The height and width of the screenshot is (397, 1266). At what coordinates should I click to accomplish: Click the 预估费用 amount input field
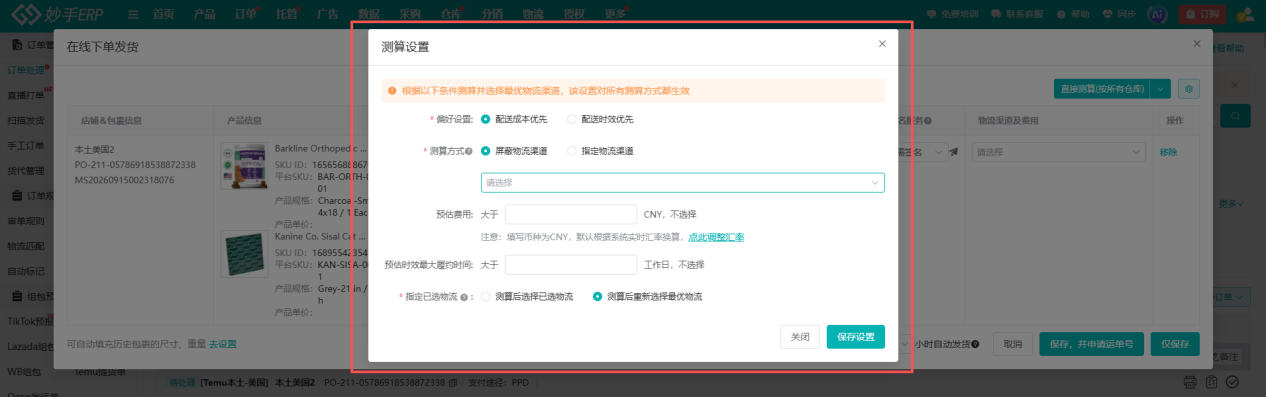571,214
